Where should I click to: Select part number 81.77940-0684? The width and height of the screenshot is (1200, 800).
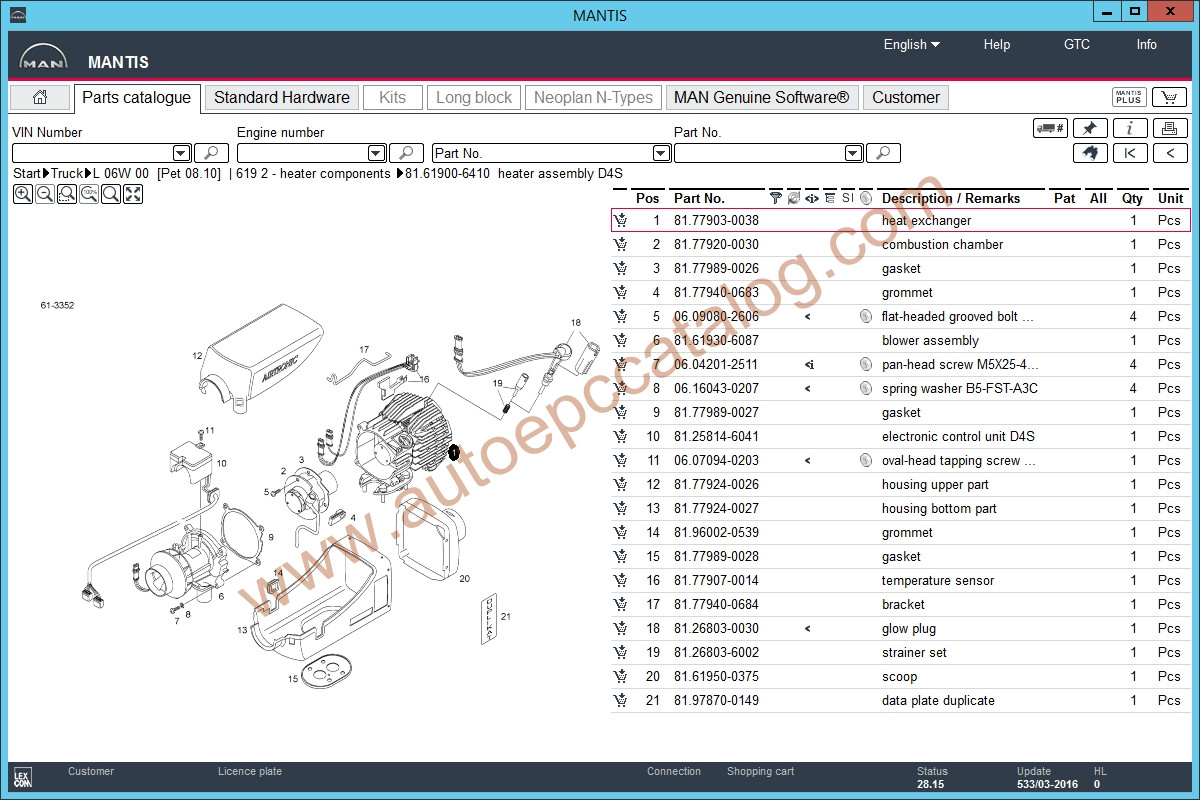(716, 604)
